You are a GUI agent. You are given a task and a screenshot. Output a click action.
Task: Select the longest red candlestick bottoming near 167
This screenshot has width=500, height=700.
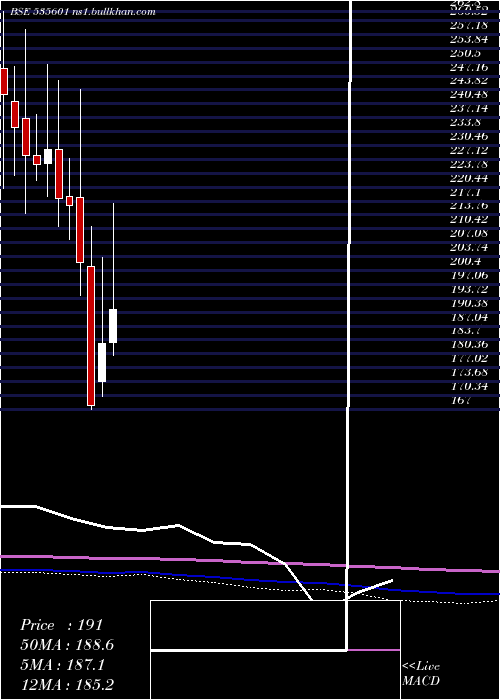(x=91, y=336)
